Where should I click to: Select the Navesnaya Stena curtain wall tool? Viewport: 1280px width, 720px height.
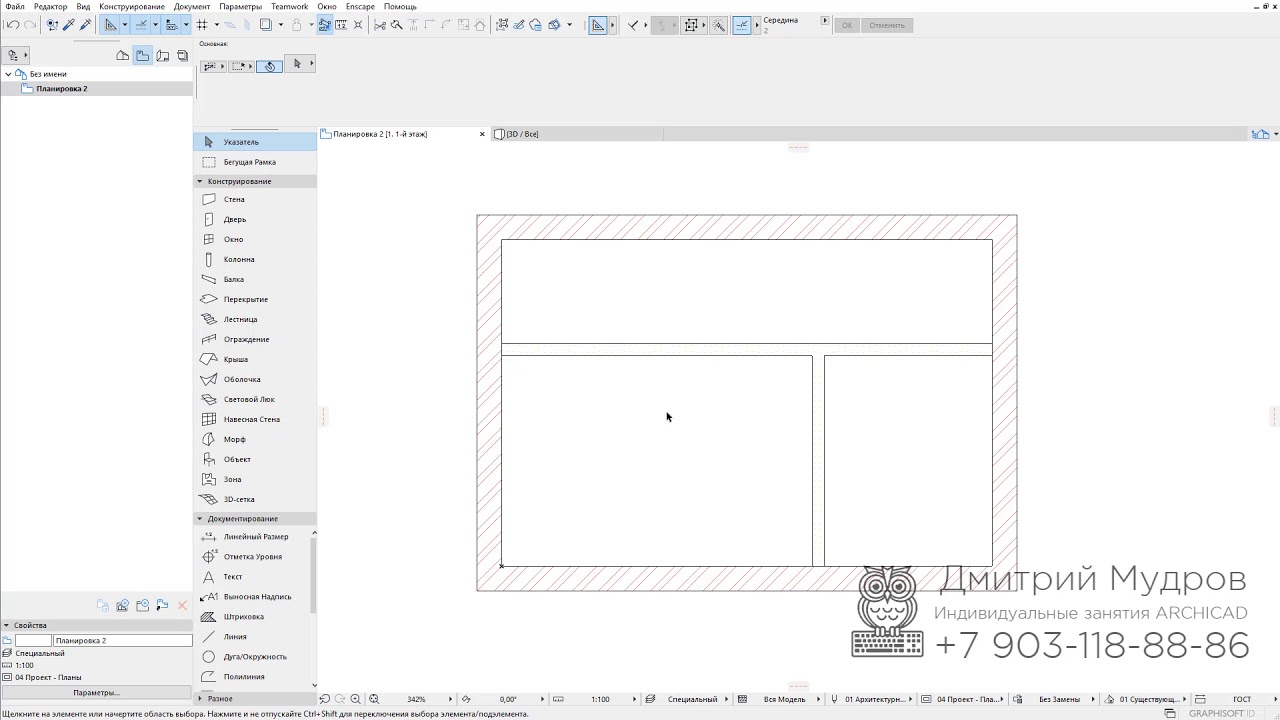click(255, 419)
